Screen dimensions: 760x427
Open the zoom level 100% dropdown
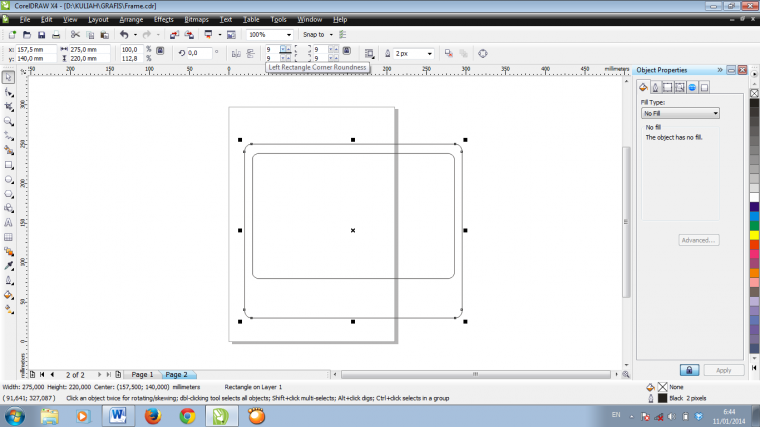pos(289,35)
